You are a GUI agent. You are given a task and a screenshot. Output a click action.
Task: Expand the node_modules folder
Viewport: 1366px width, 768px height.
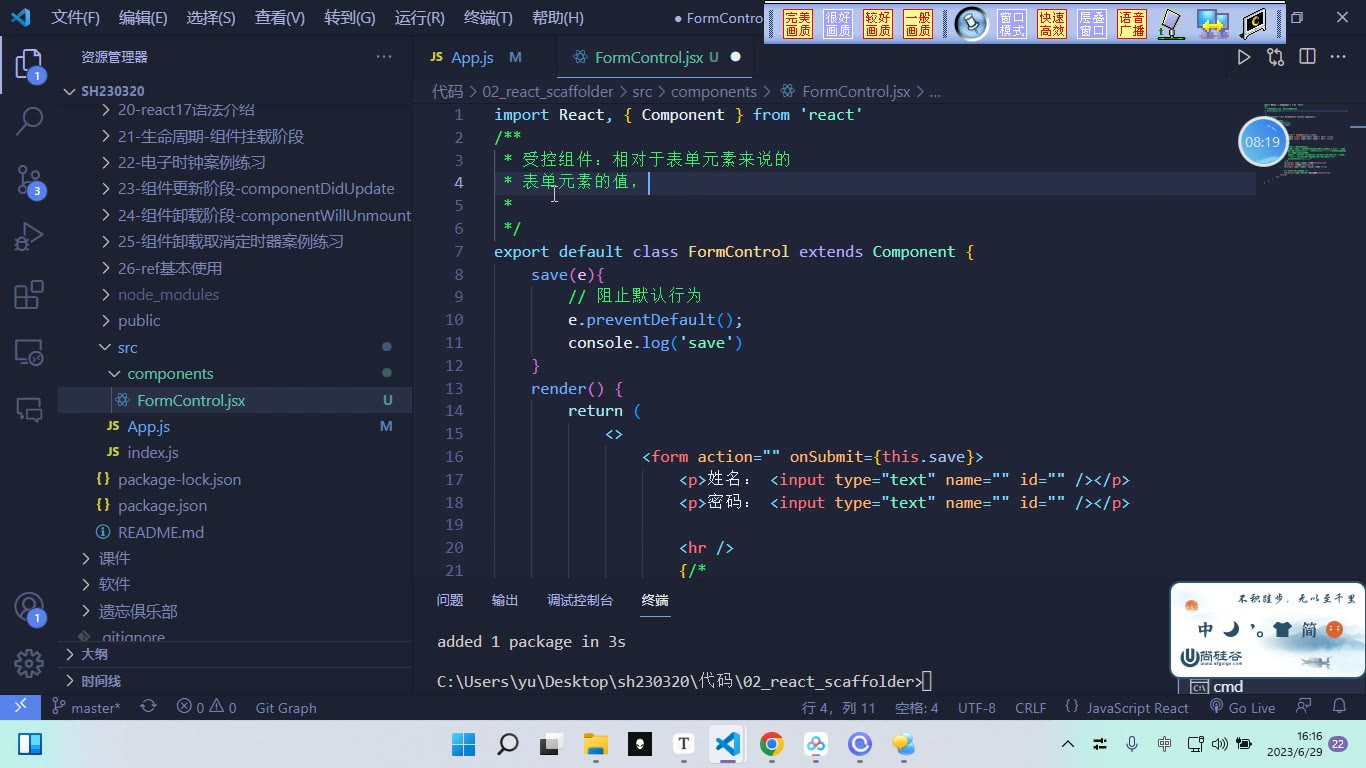pos(105,294)
